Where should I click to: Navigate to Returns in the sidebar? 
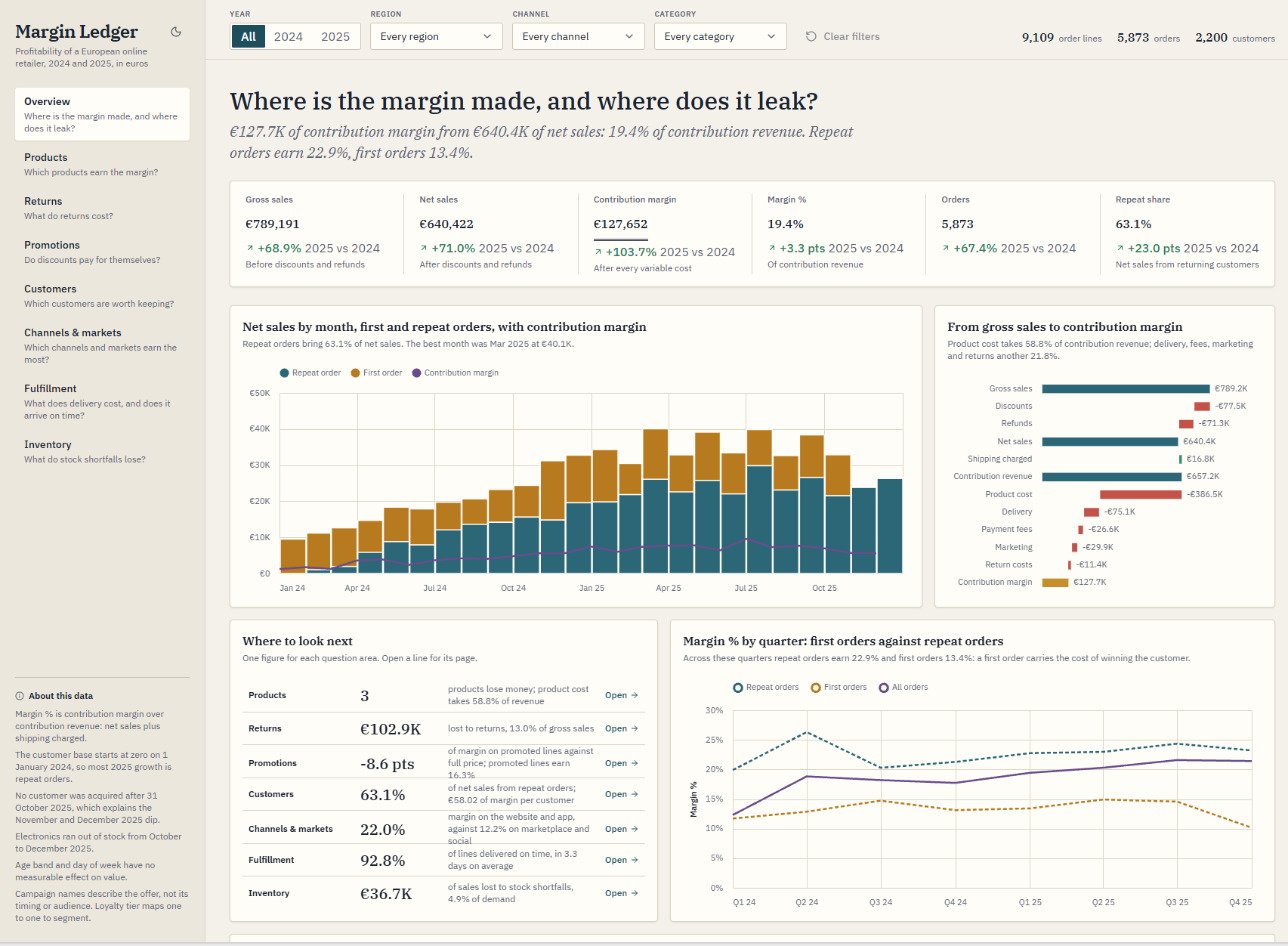pos(102,208)
